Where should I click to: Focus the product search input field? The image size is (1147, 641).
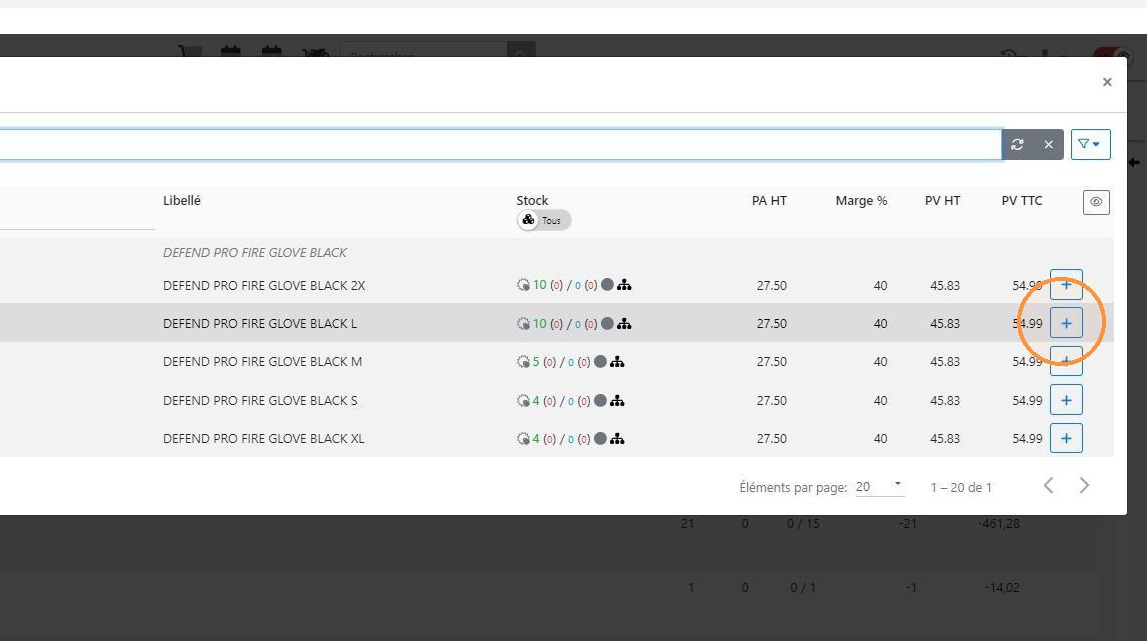pos(500,144)
